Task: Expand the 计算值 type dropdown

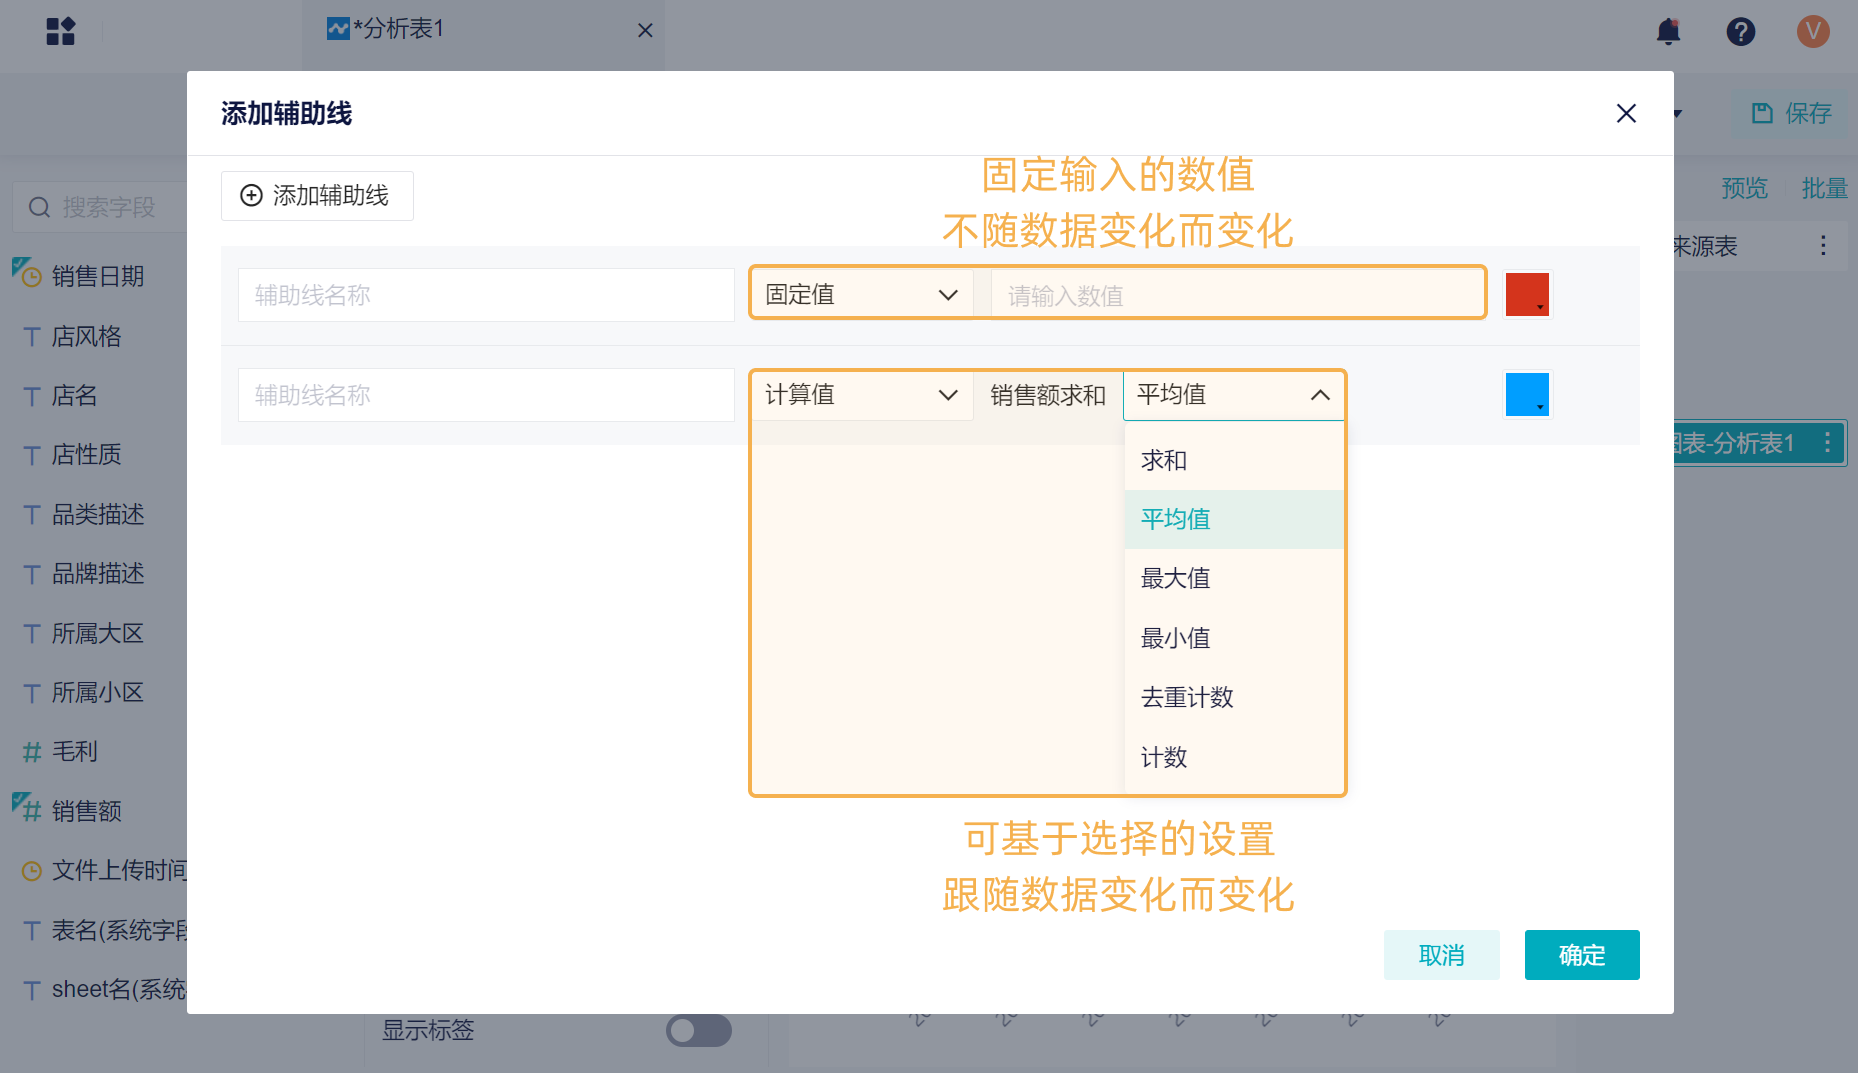Action: [x=861, y=394]
